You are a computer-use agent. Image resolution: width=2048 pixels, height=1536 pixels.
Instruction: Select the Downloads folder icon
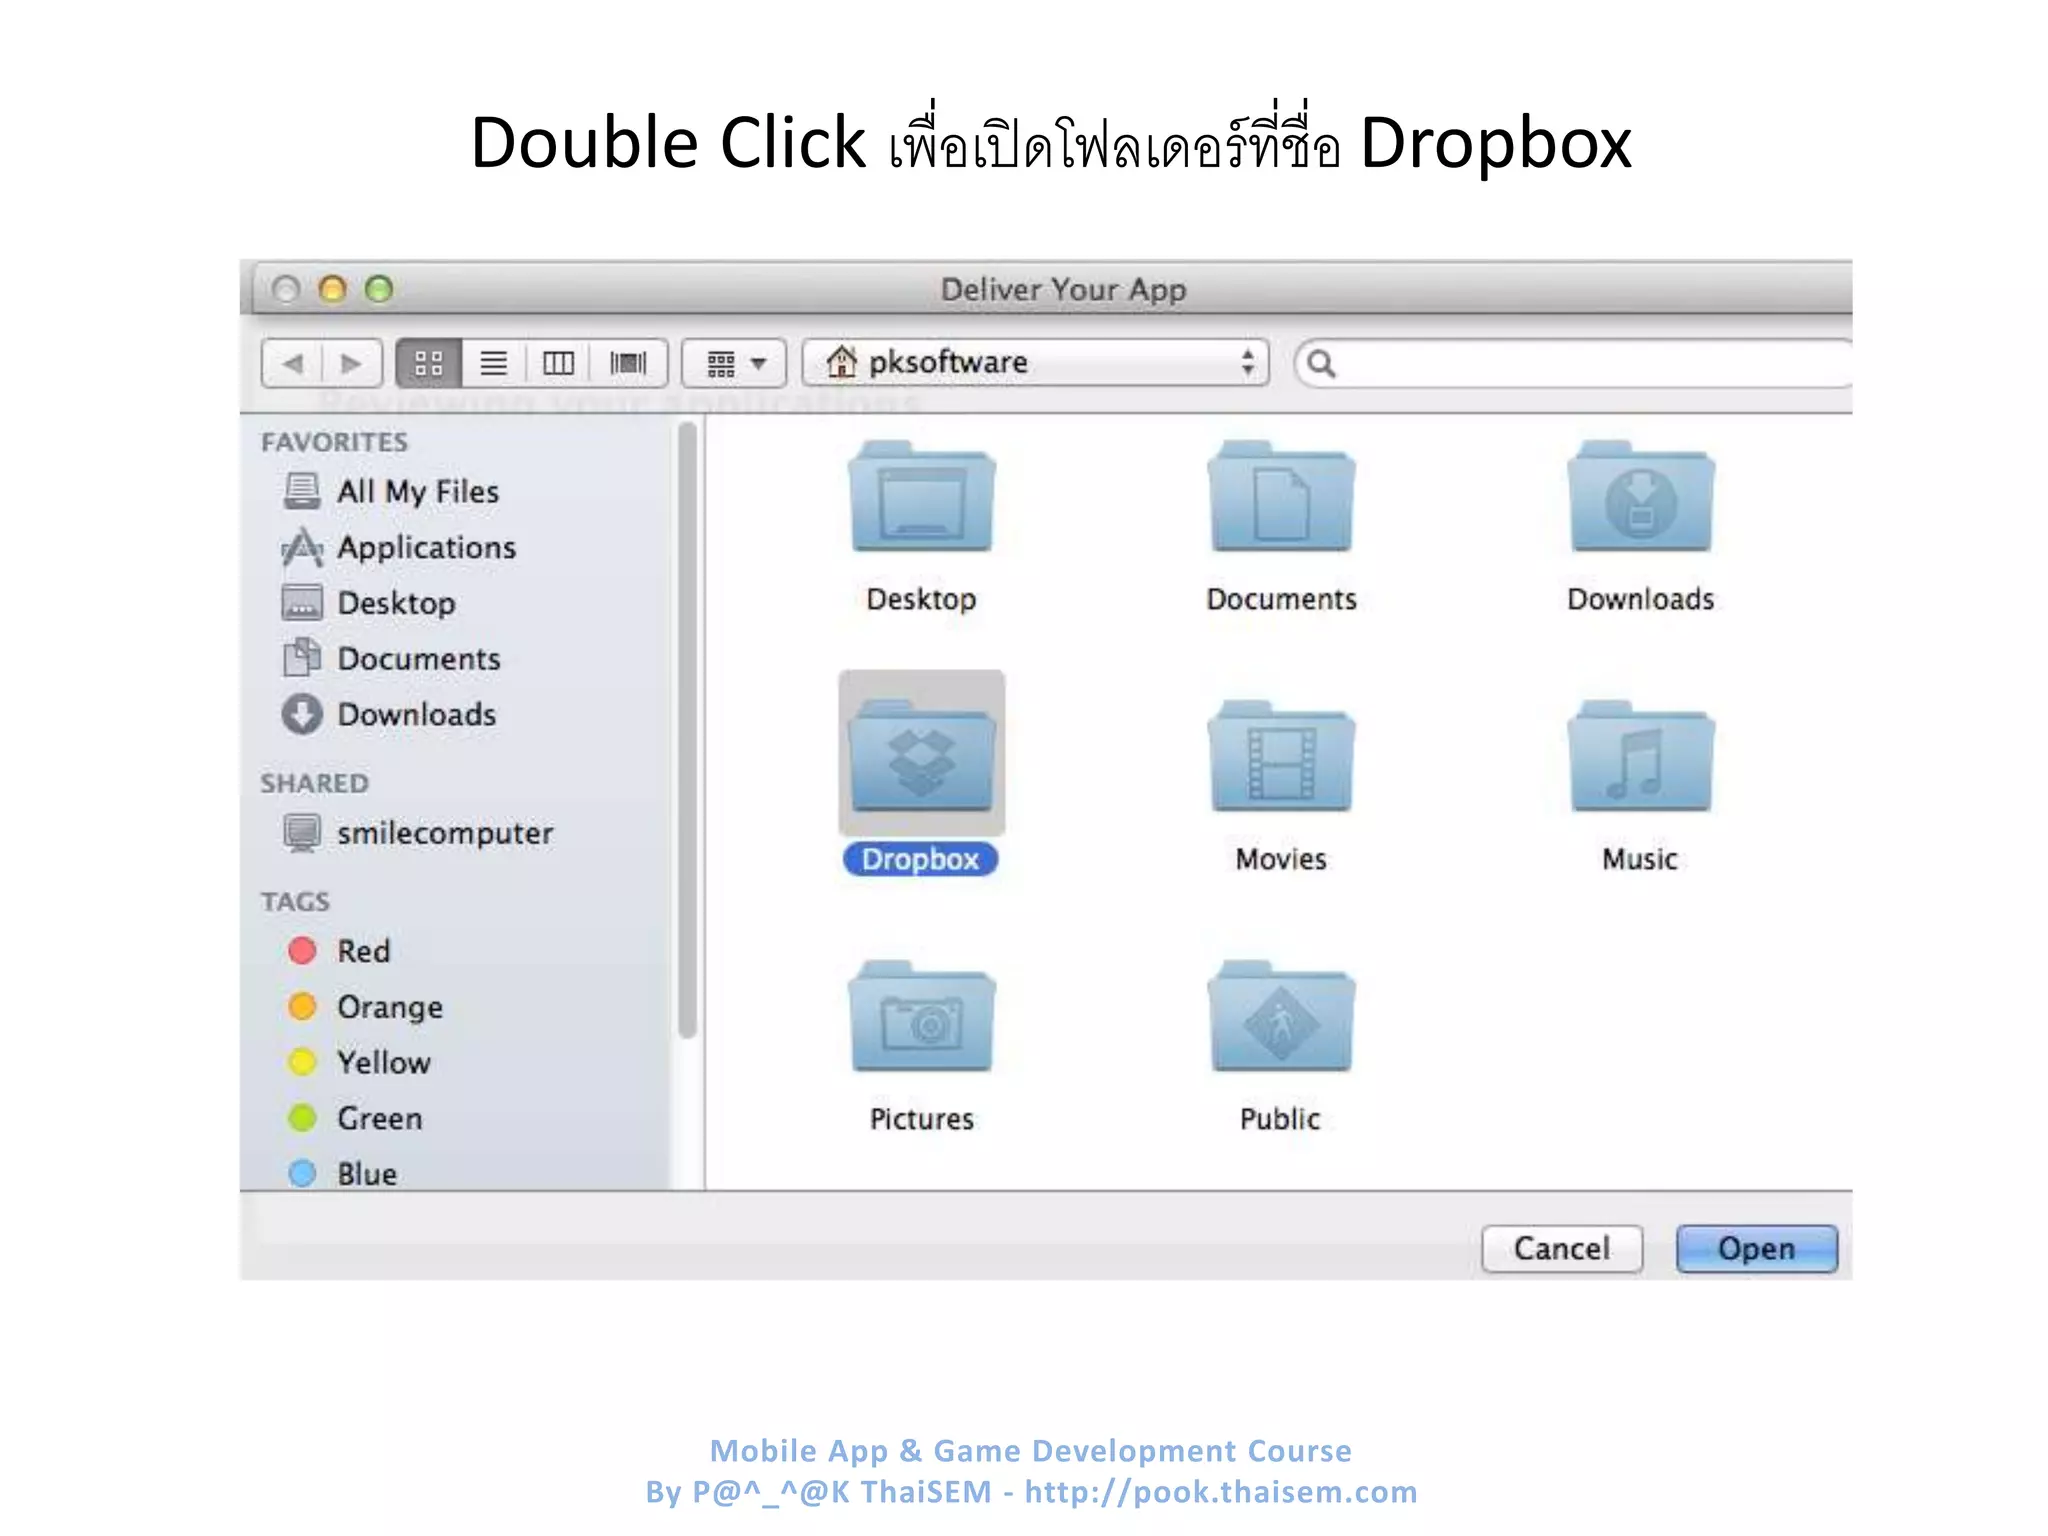(1641, 496)
